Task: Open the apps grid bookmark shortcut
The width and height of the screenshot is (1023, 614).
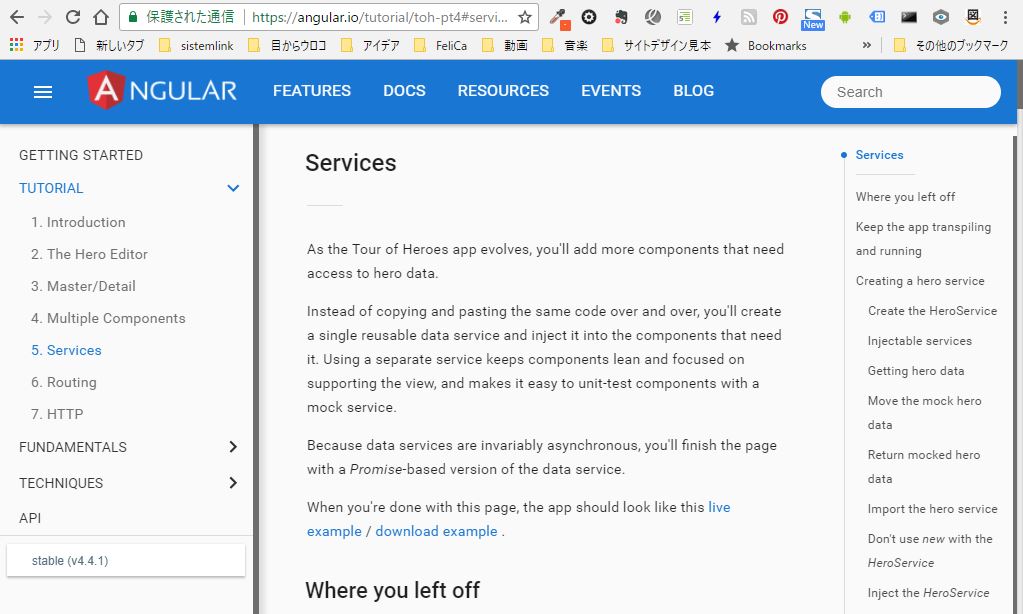Action: point(16,44)
